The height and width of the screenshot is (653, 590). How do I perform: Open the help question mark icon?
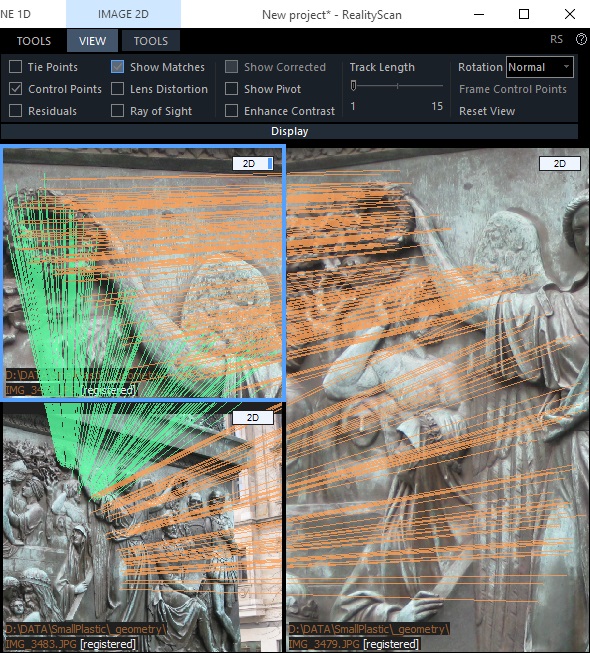581,40
